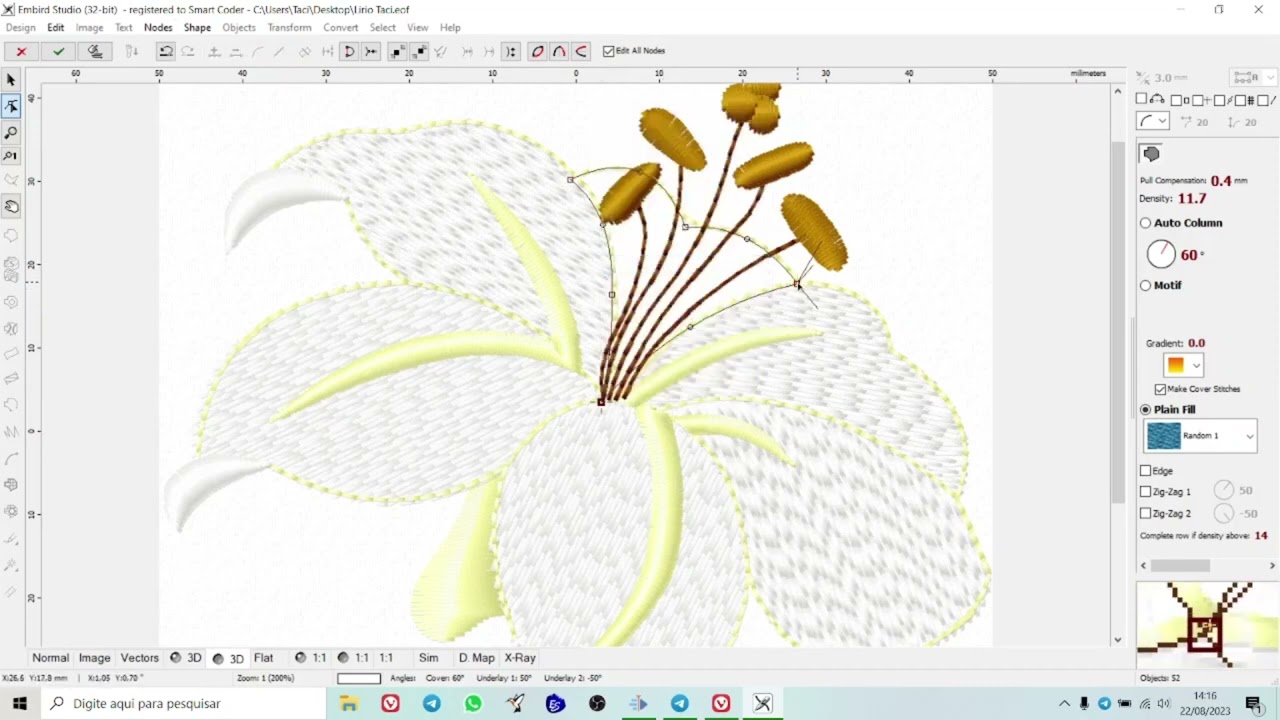Image resolution: width=1280 pixels, height=720 pixels.
Task: Click the 60° angle dial
Action: [1161, 254]
